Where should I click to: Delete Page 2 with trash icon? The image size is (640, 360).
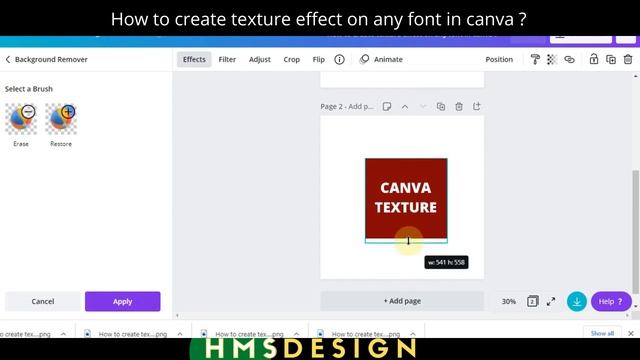coord(459,107)
